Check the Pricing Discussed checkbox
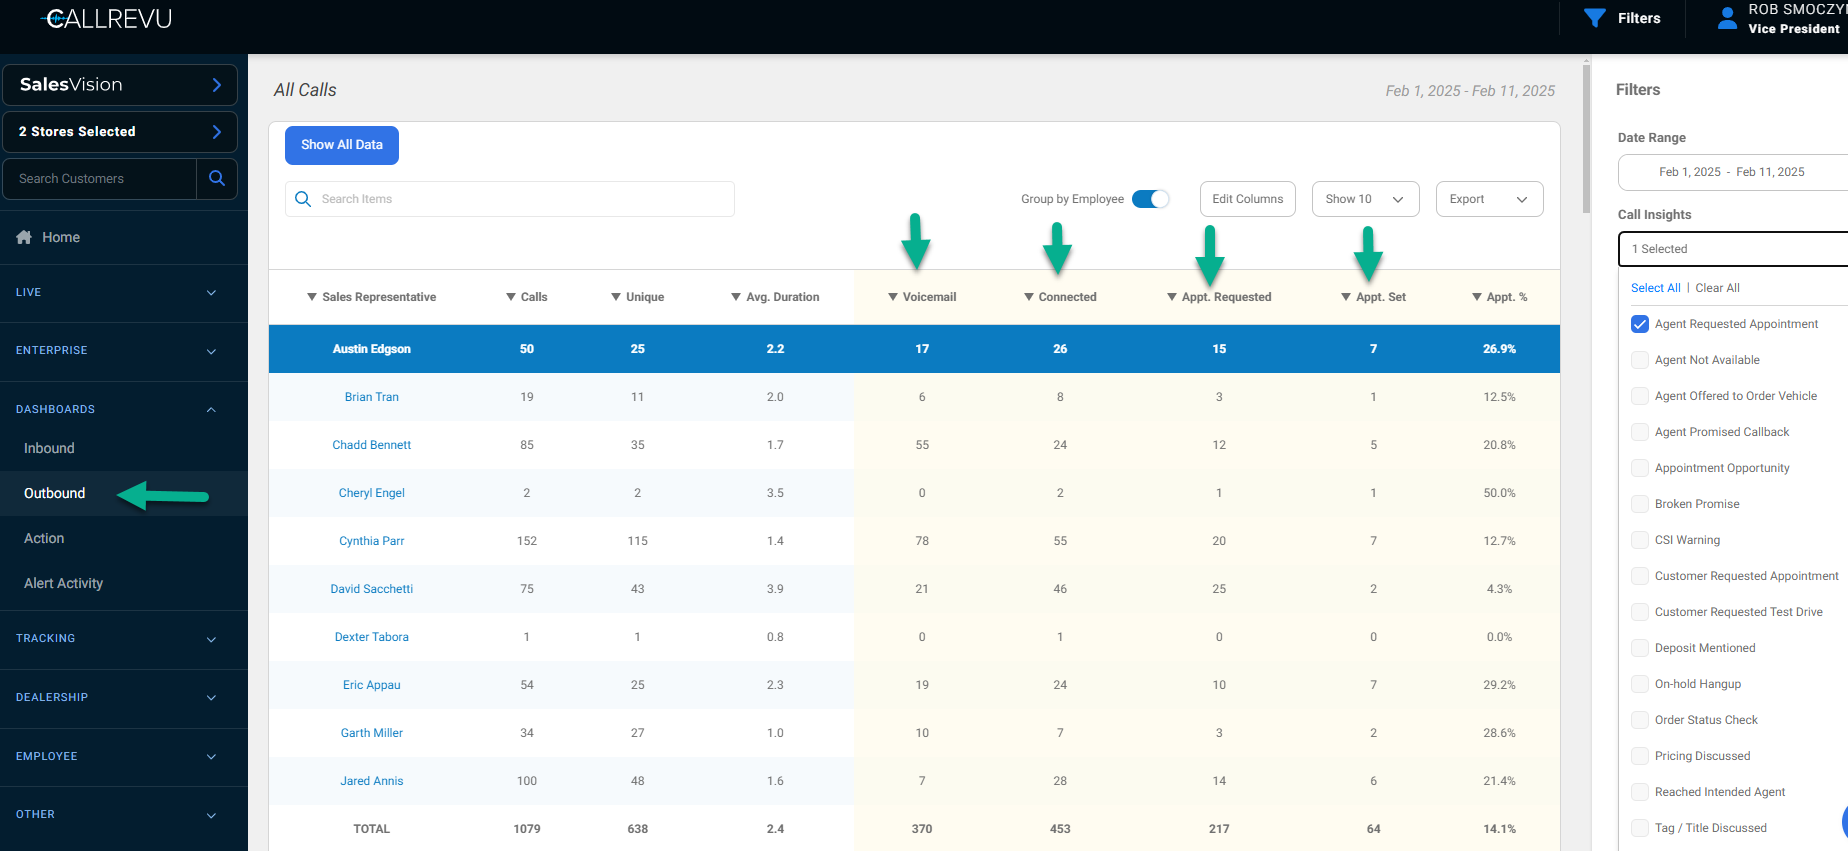Screen dimensions: 1848x851 [x=1640, y=756]
